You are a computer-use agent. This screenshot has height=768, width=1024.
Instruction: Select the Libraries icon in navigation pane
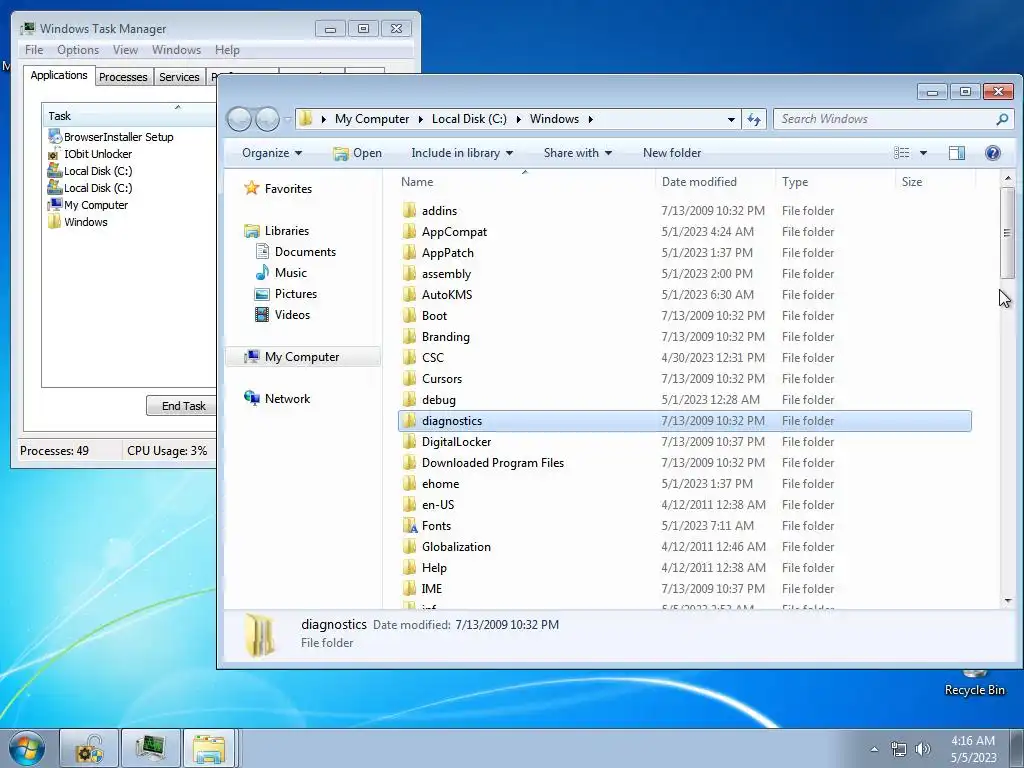251,231
